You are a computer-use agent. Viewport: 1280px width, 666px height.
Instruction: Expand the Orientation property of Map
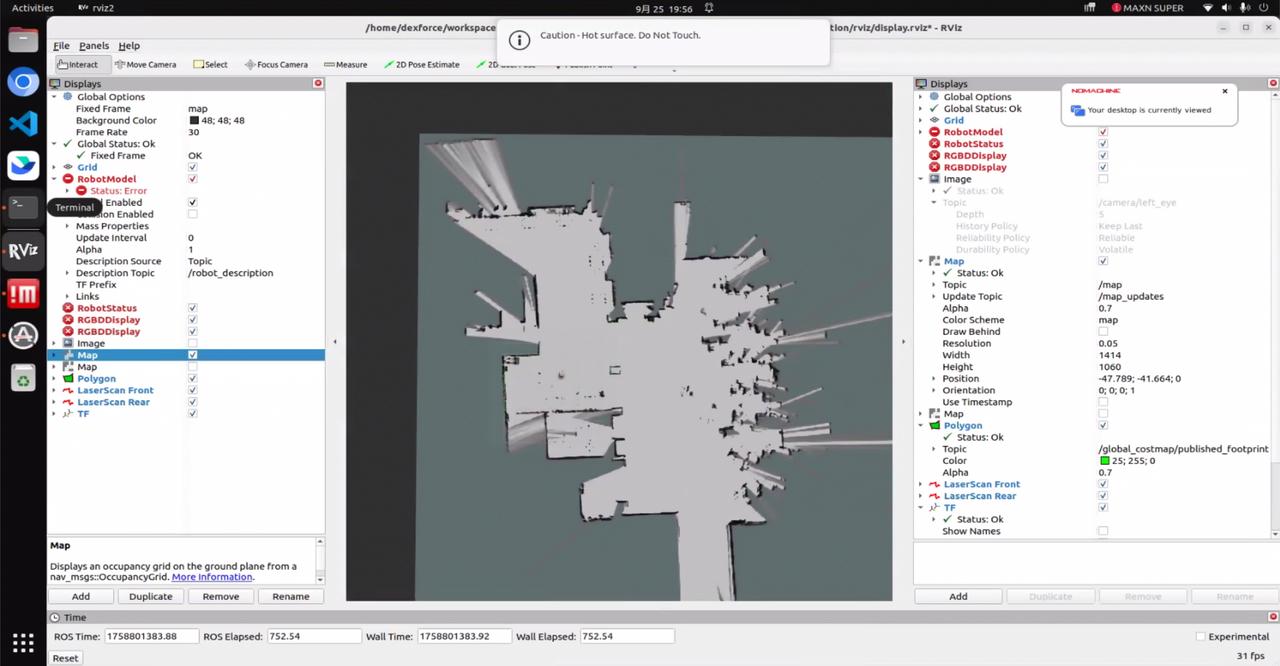pos(934,390)
